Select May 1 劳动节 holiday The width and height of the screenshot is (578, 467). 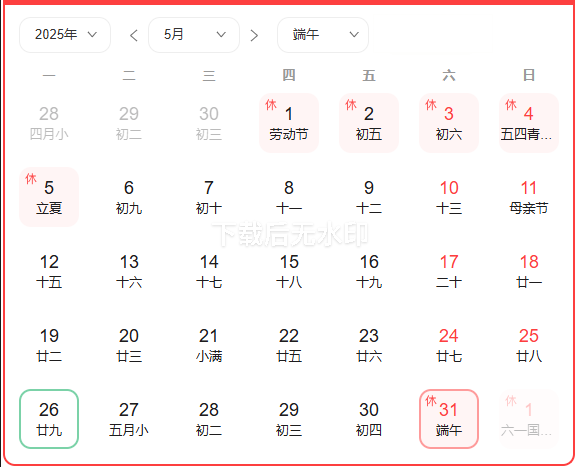pos(289,123)
